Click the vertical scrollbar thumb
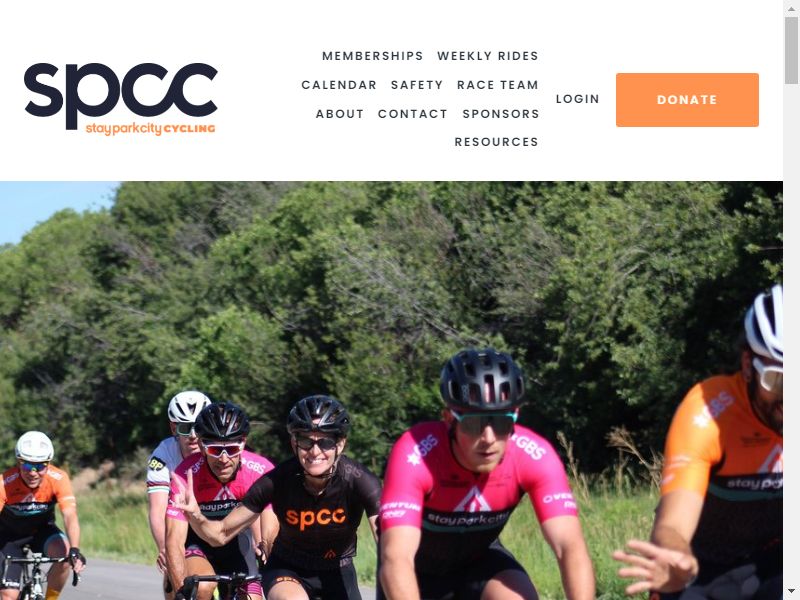Screen dimensions: 800x600 [x=791, y=51]
